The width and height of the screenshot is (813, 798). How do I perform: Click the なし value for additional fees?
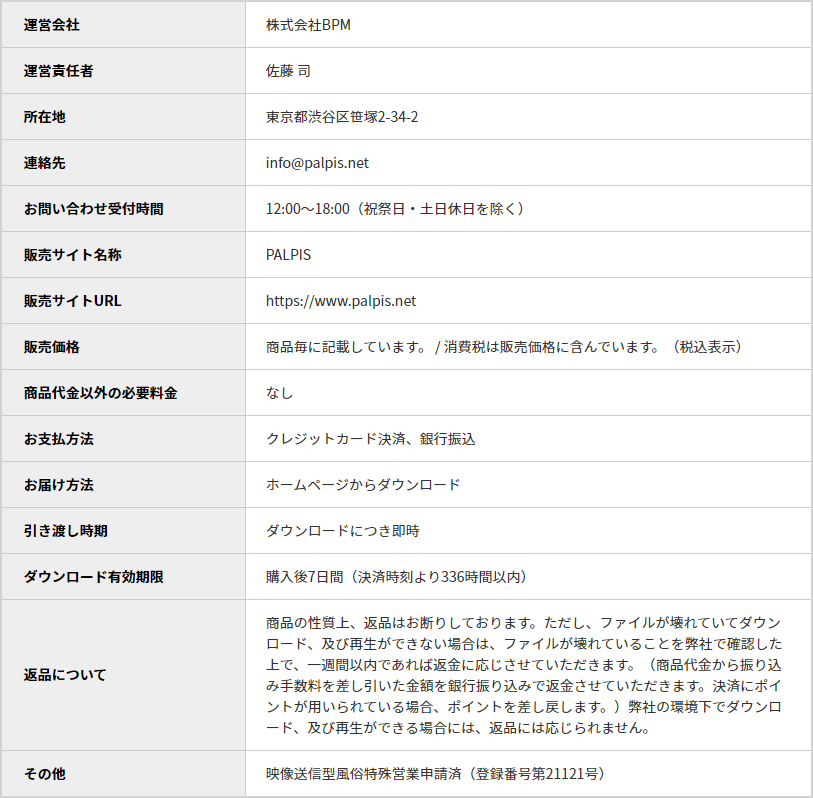(x=280, y=393)
